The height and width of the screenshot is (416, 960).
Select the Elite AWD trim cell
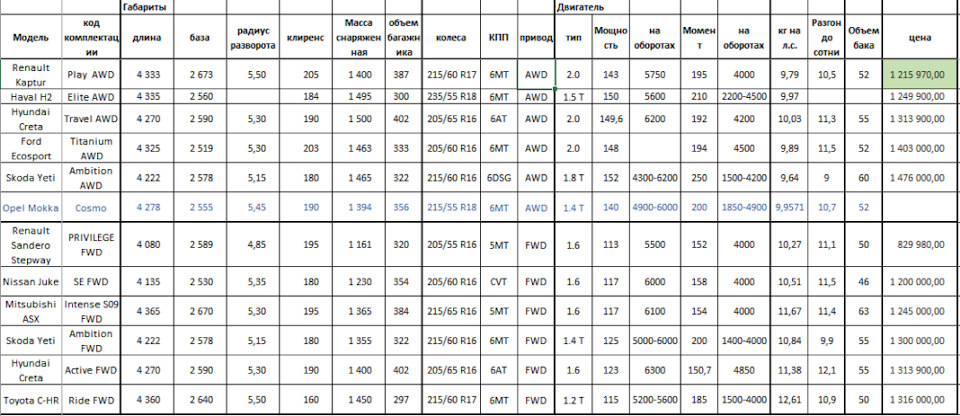[x=91, y=96]
